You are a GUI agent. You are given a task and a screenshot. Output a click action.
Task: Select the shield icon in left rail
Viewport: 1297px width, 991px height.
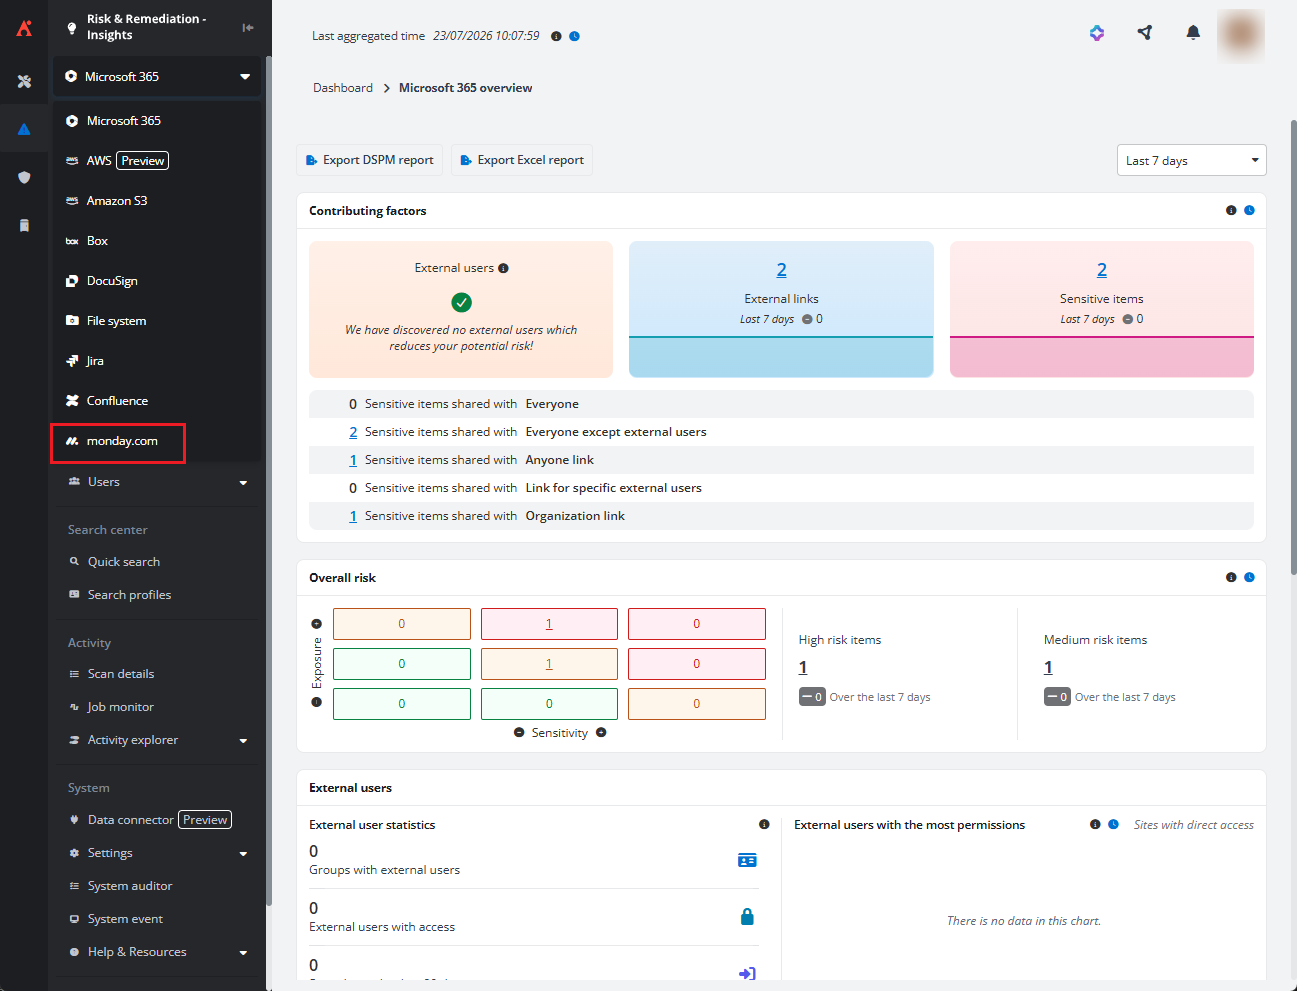pos(24,177)
